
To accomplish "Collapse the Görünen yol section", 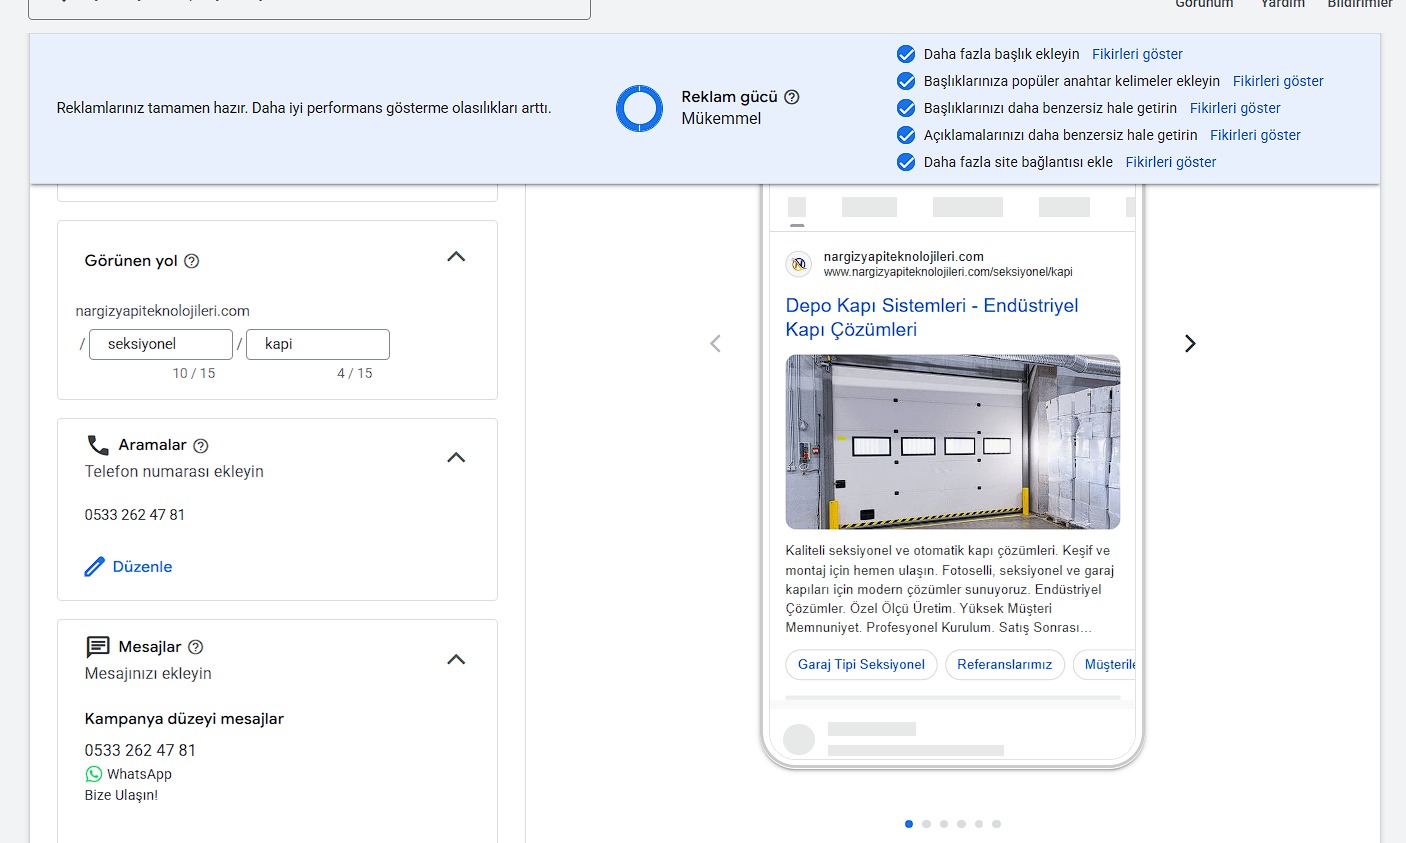I will tap(456, 257).
